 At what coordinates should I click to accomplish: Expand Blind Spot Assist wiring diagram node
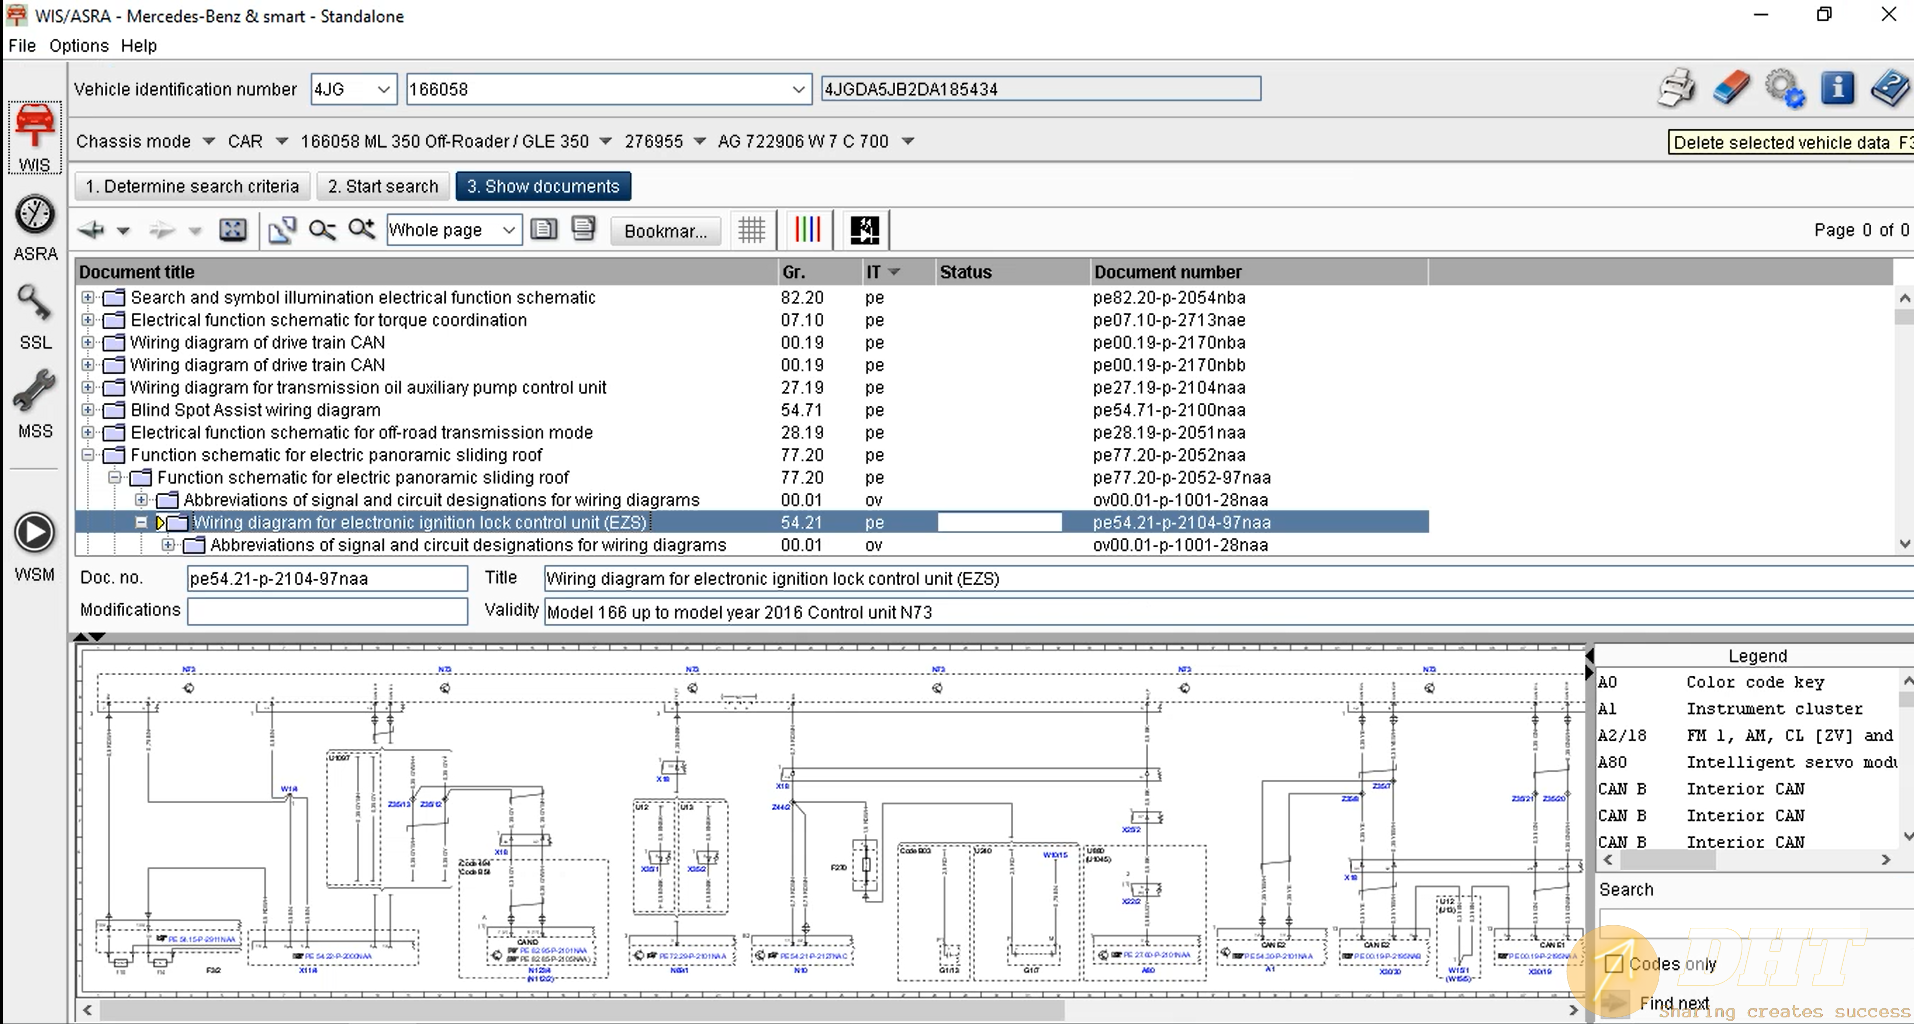click(88, 410)
